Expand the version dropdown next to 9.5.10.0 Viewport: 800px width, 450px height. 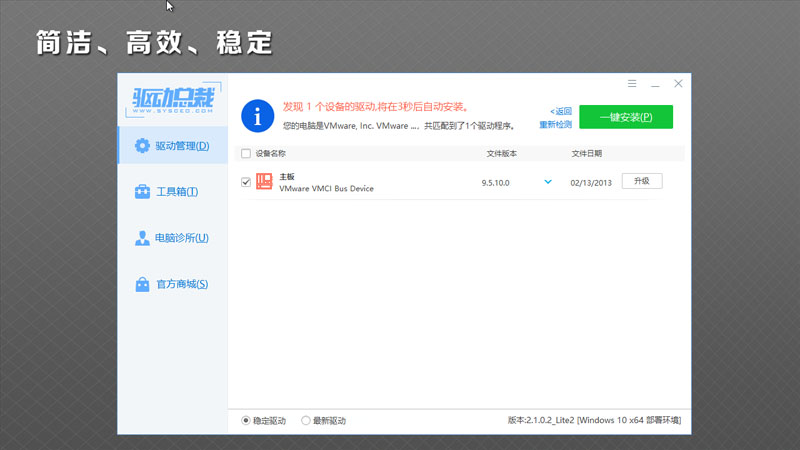click(548, 182)
